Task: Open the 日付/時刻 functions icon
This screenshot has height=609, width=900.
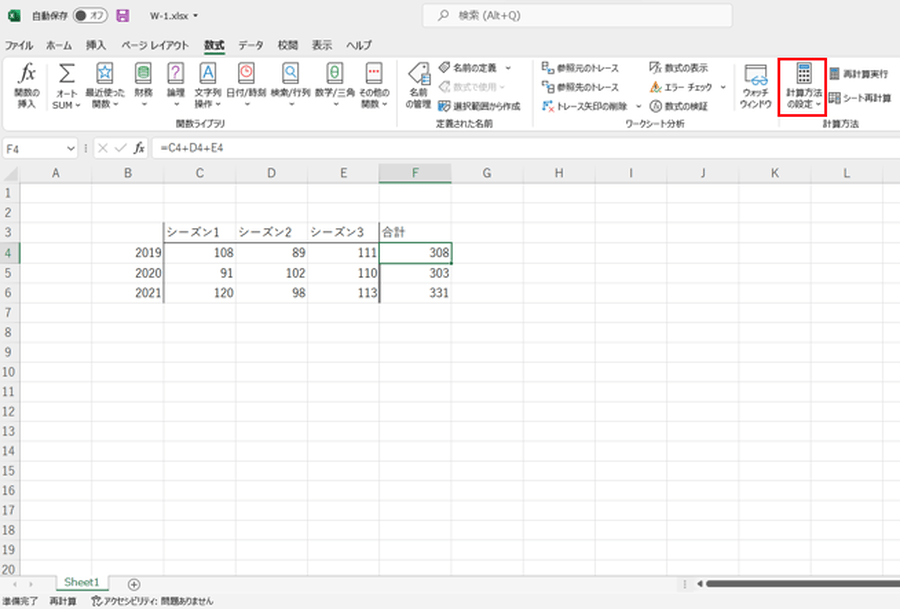Action: click(x=245, y=75)
